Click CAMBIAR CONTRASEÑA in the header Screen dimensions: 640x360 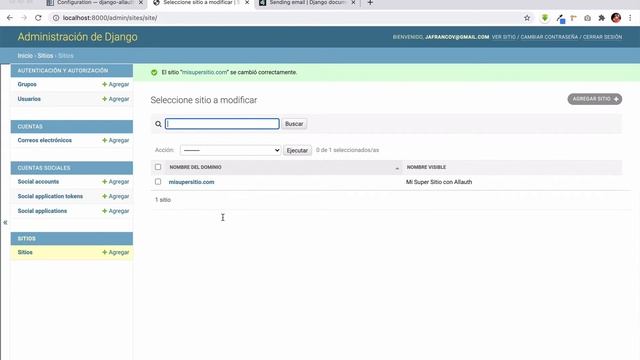coord(549,37)
